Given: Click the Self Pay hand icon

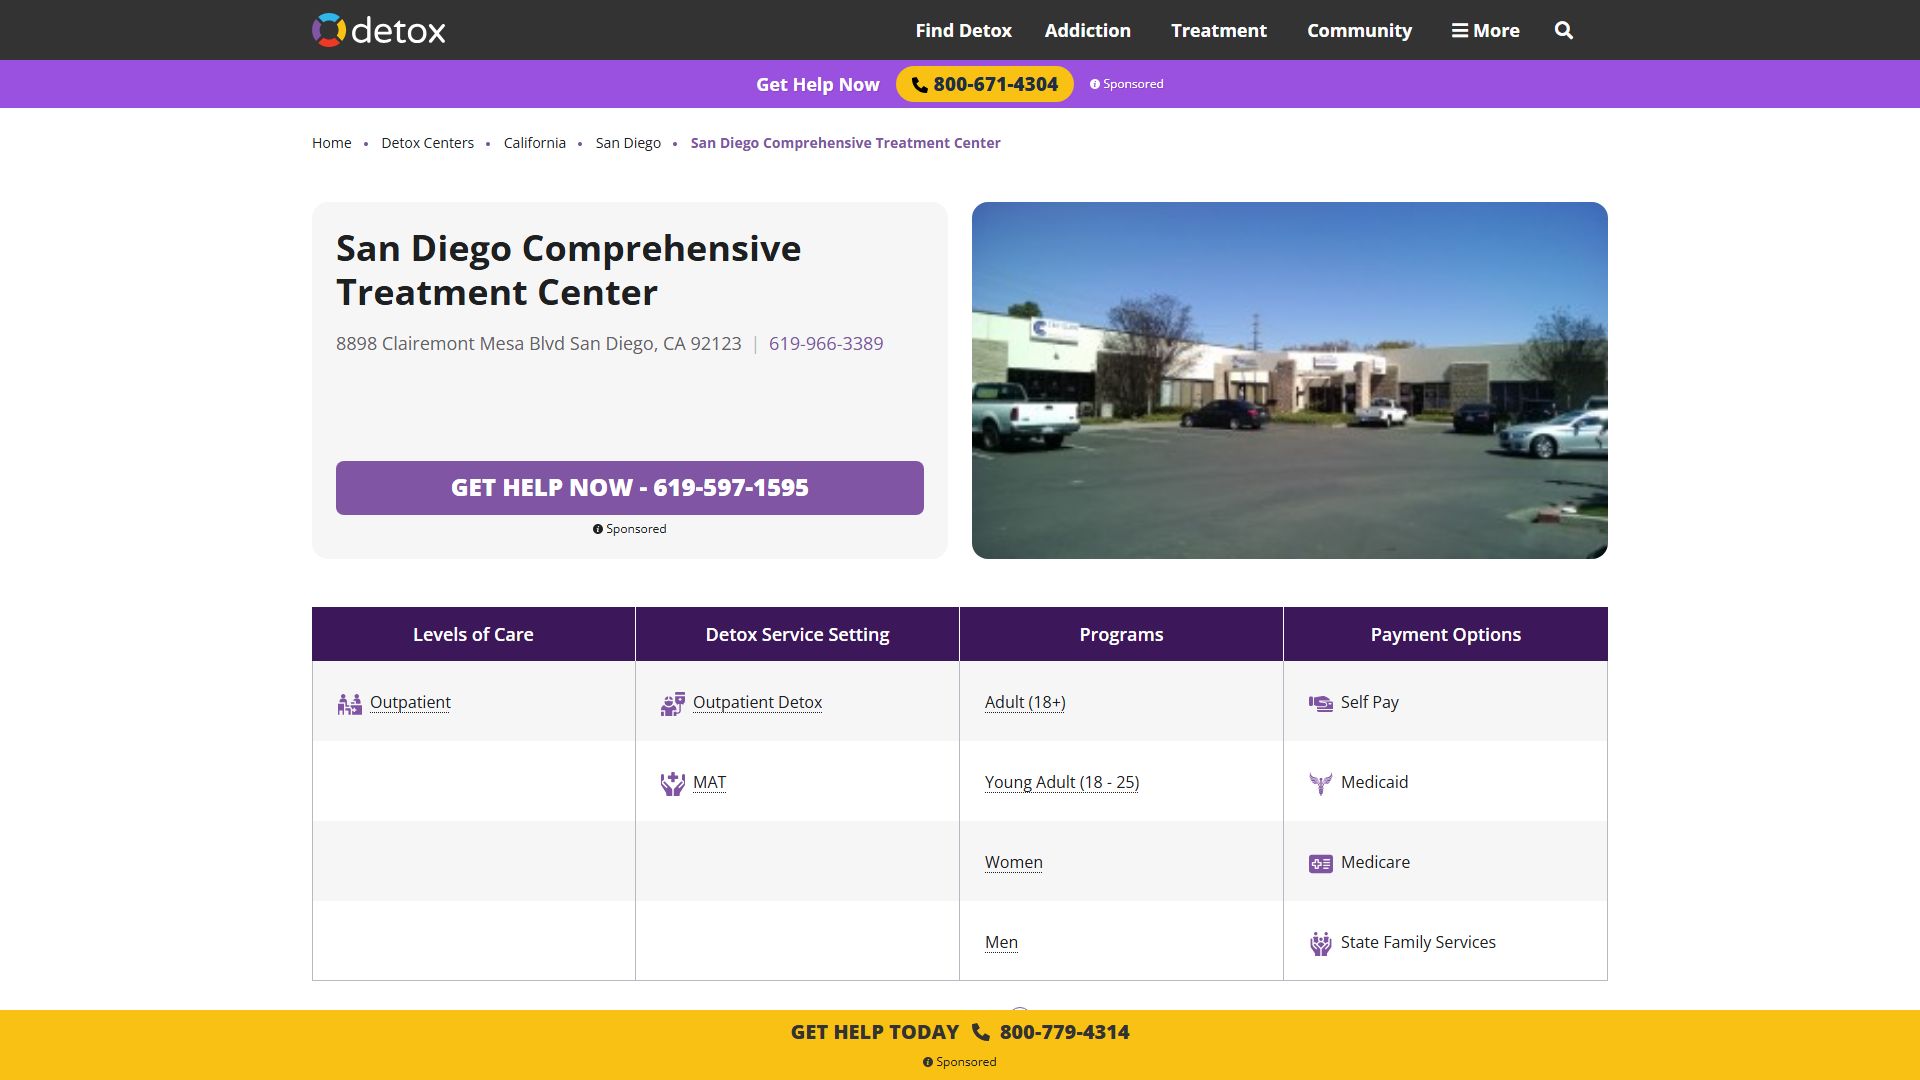Looking at the screenshot, I should tap(1321, 703).
